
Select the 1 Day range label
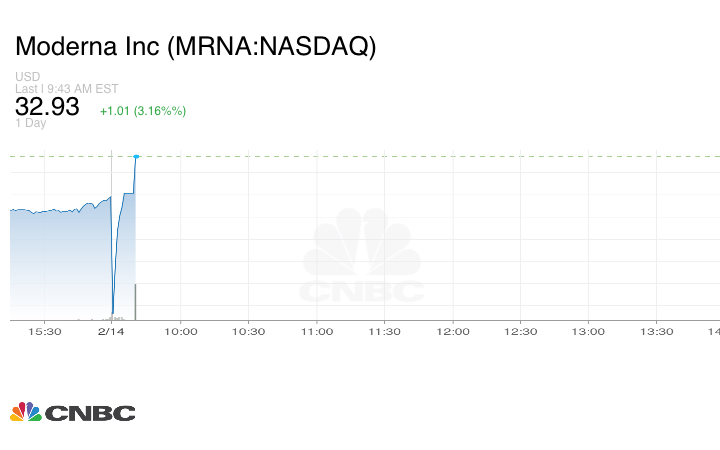31,124
